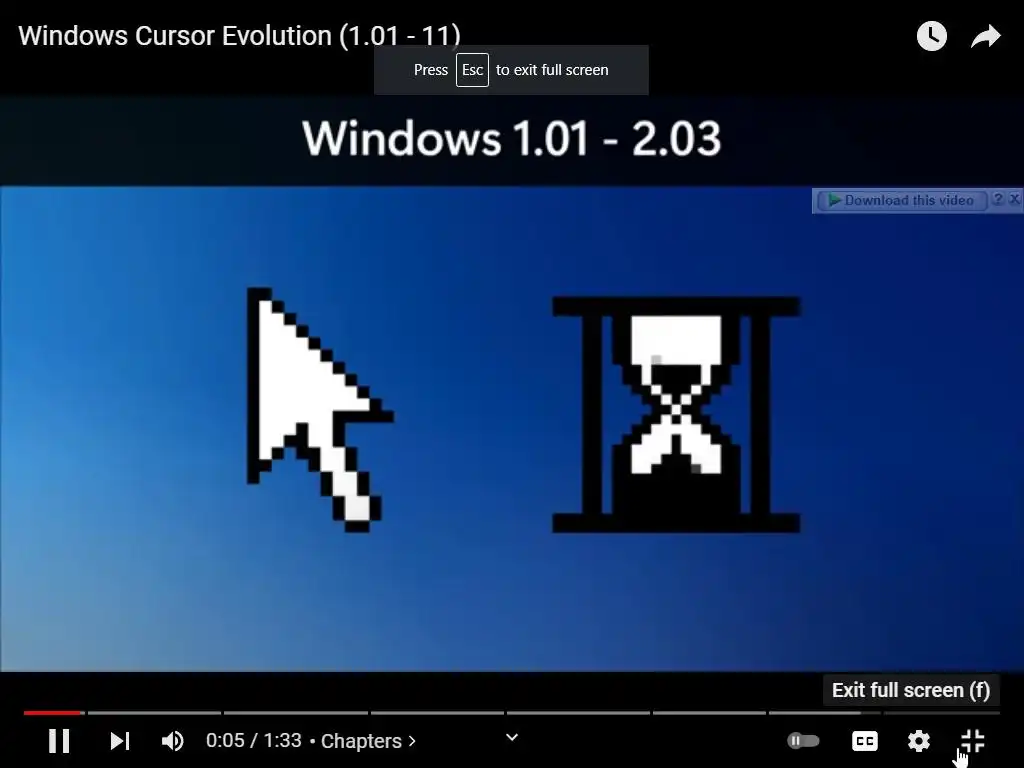The width and height of the screenshot is (1024, 768).
Task: Seek within the red played segment
Action: click(54, 712)
